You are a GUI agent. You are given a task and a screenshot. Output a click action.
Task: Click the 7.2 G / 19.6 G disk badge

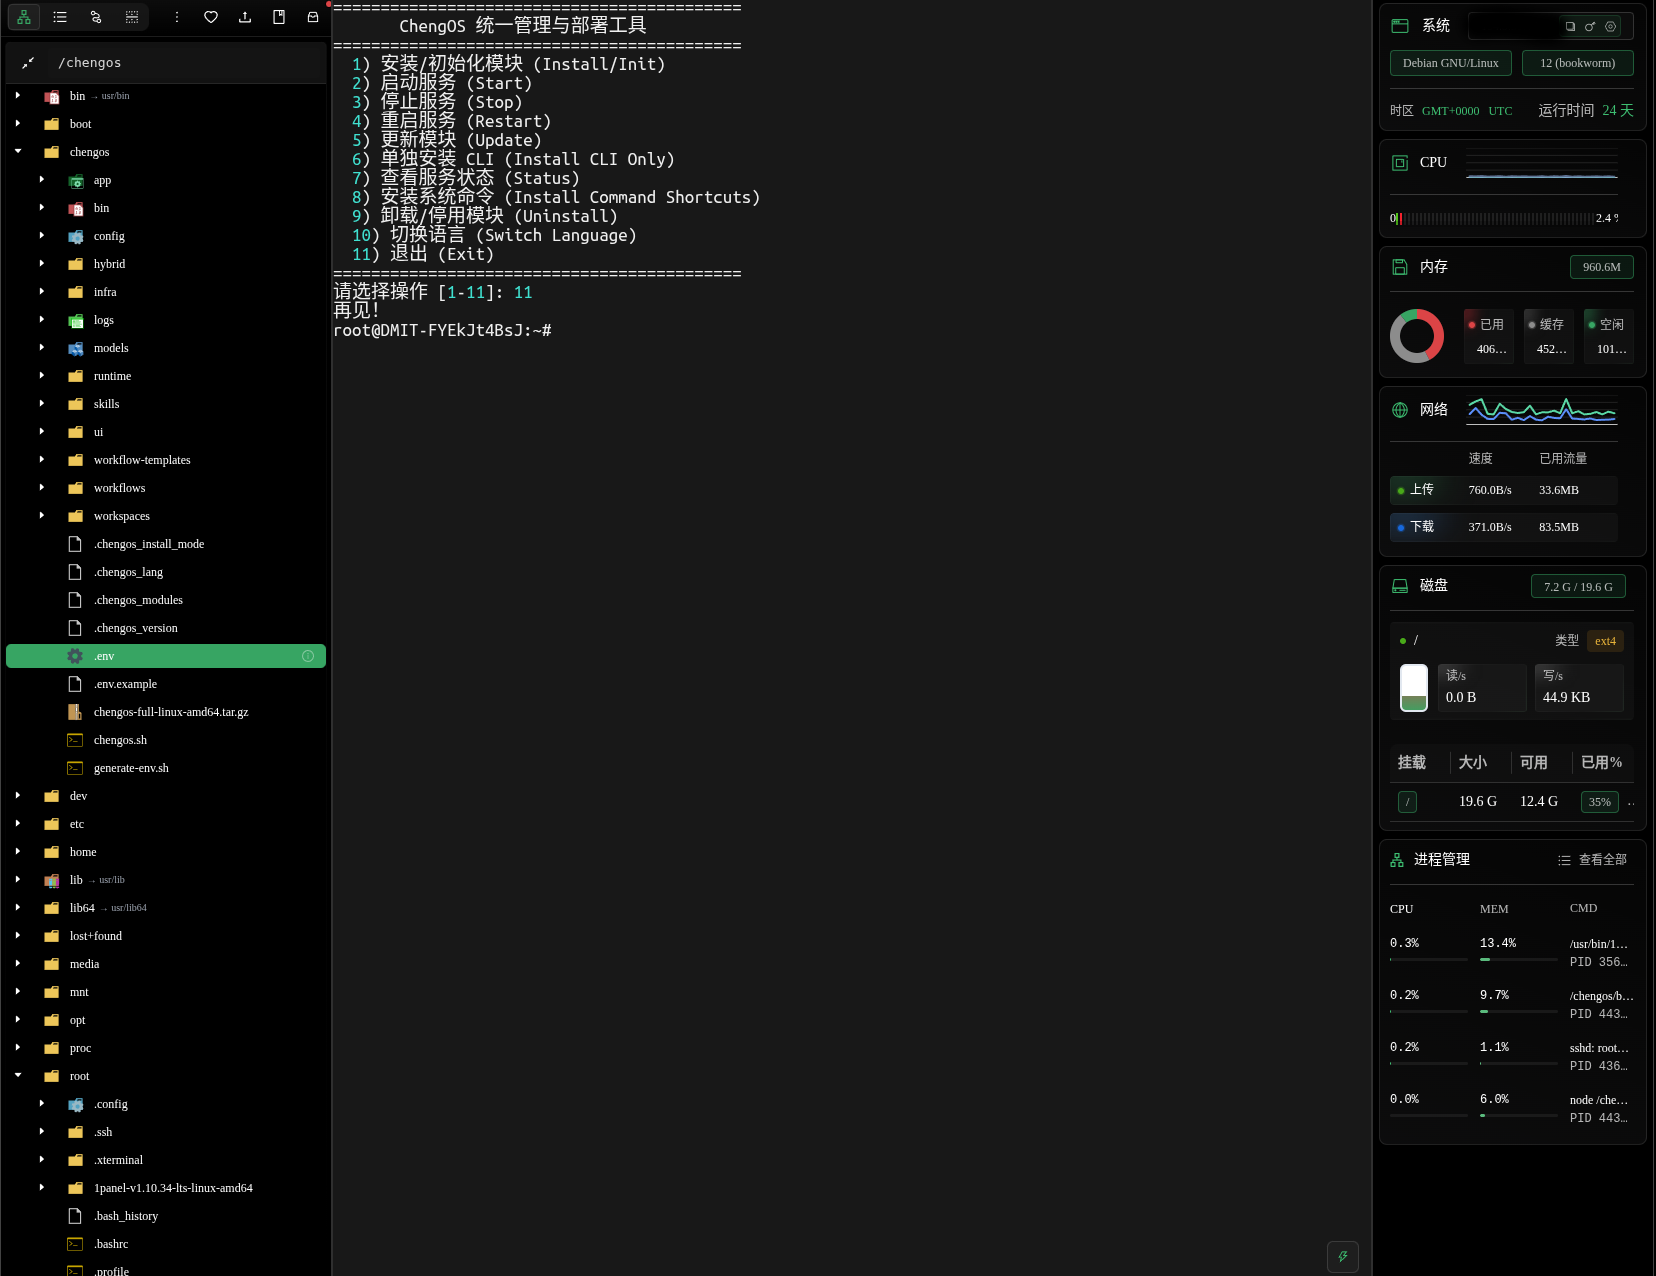pyautogui.click(x=1578, y=587)
